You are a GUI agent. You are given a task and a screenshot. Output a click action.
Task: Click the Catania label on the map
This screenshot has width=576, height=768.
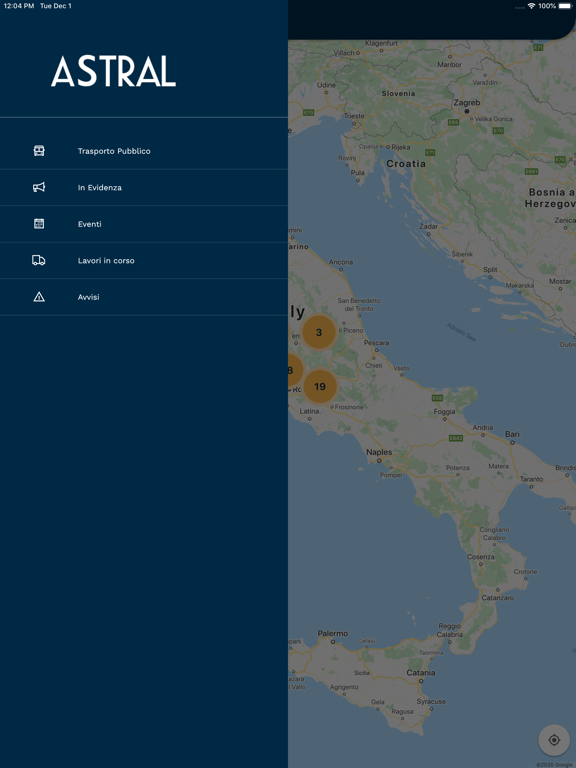tap(421, 673)
